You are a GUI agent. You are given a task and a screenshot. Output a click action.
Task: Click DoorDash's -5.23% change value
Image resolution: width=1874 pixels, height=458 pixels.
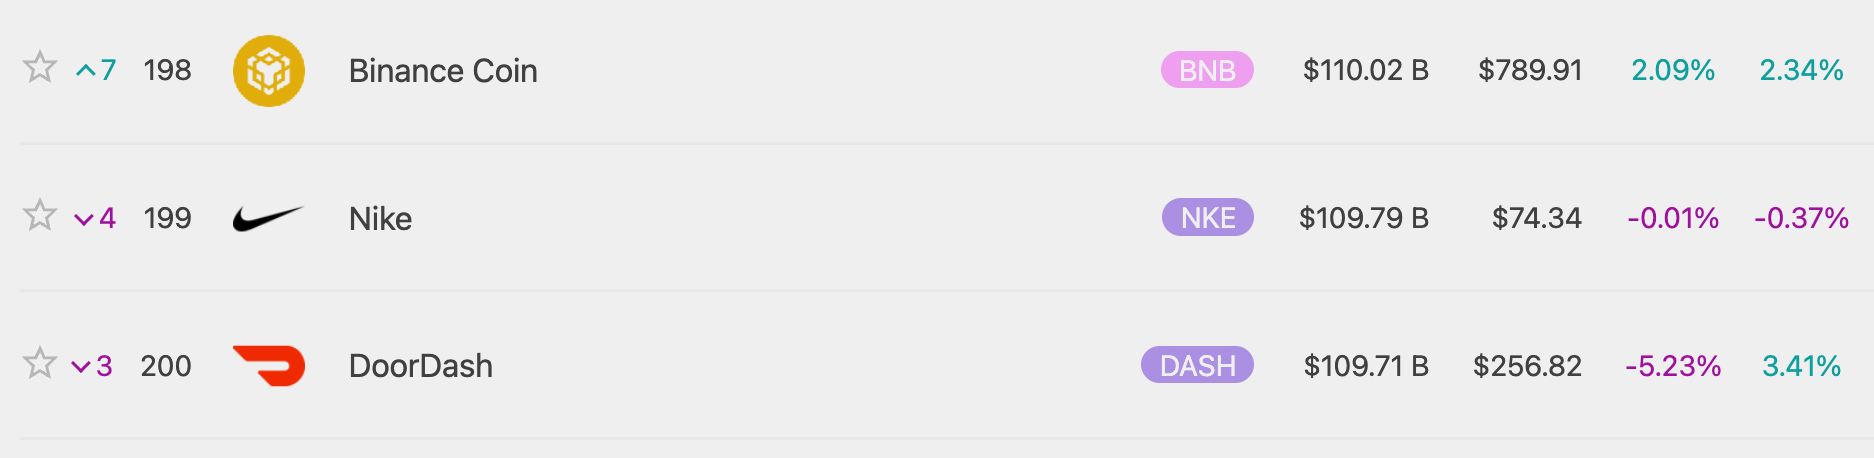(x=1672, y=366)
